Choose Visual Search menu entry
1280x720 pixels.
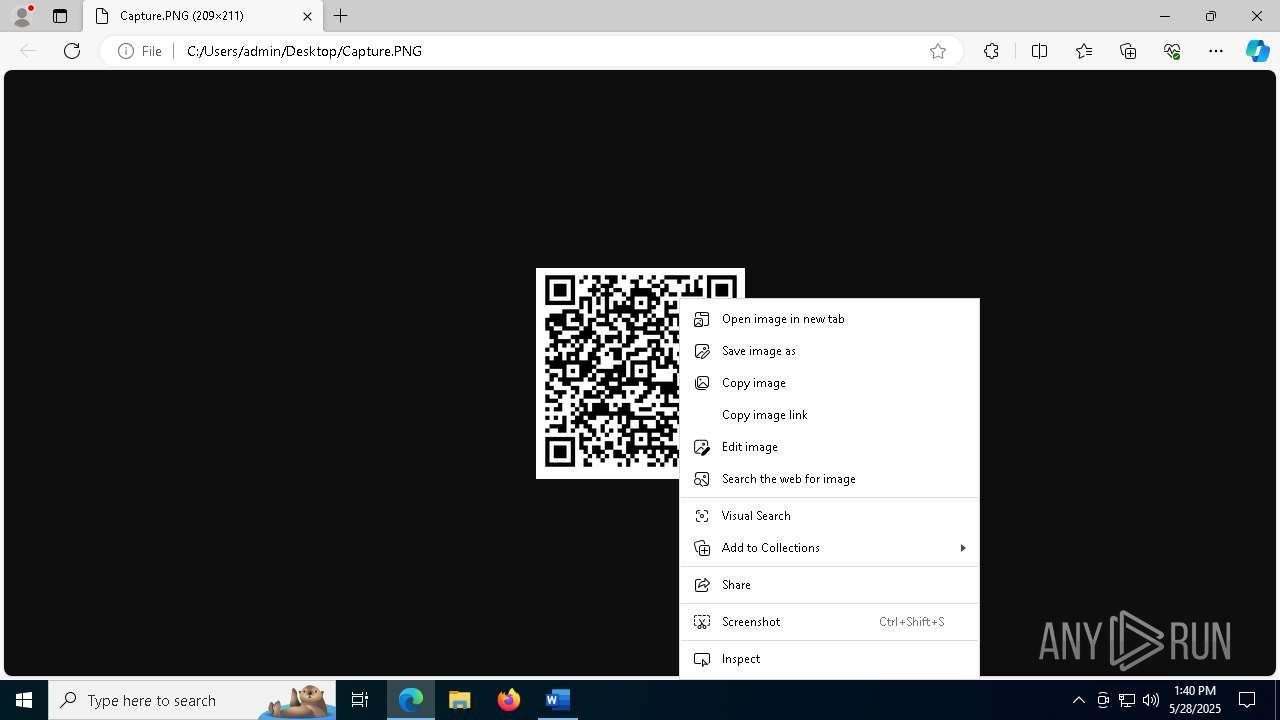click(x=829, y=516)
